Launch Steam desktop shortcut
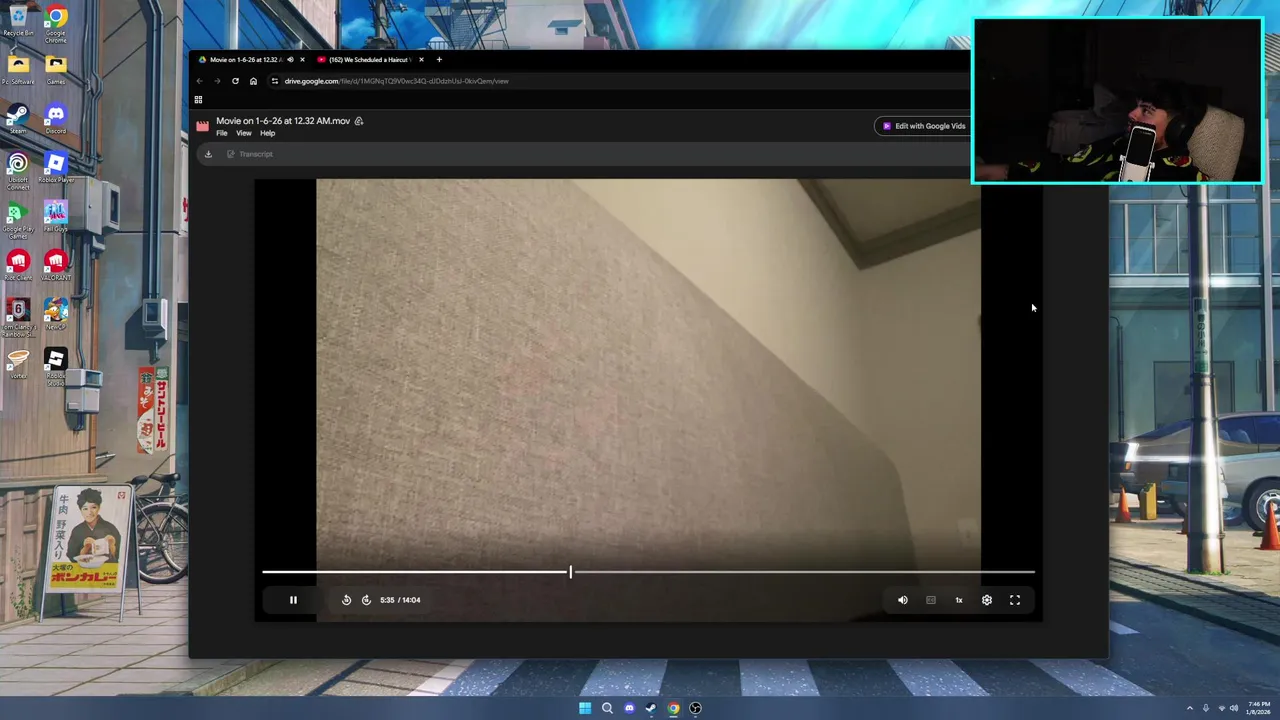Screen dimensions: 1280x720 (18, 118)
